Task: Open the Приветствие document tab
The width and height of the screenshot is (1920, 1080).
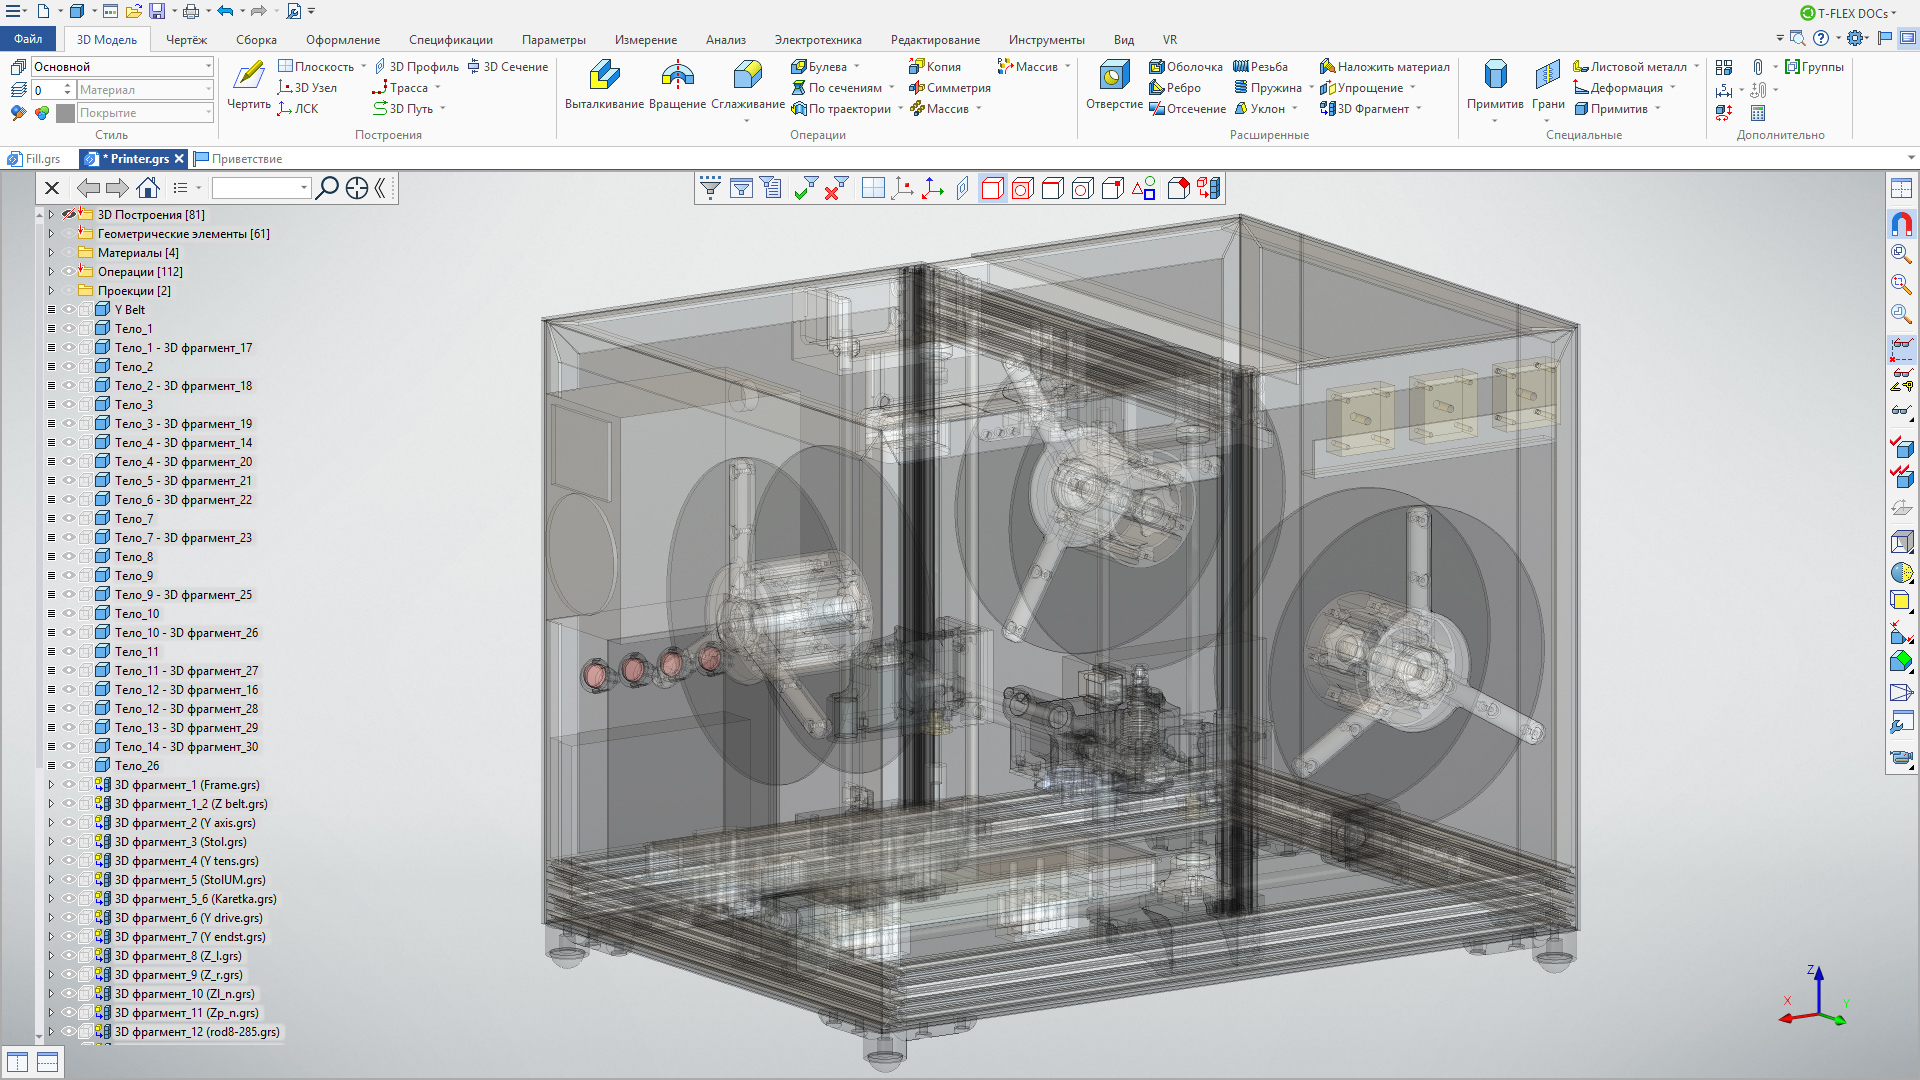Action: point(239,159)
